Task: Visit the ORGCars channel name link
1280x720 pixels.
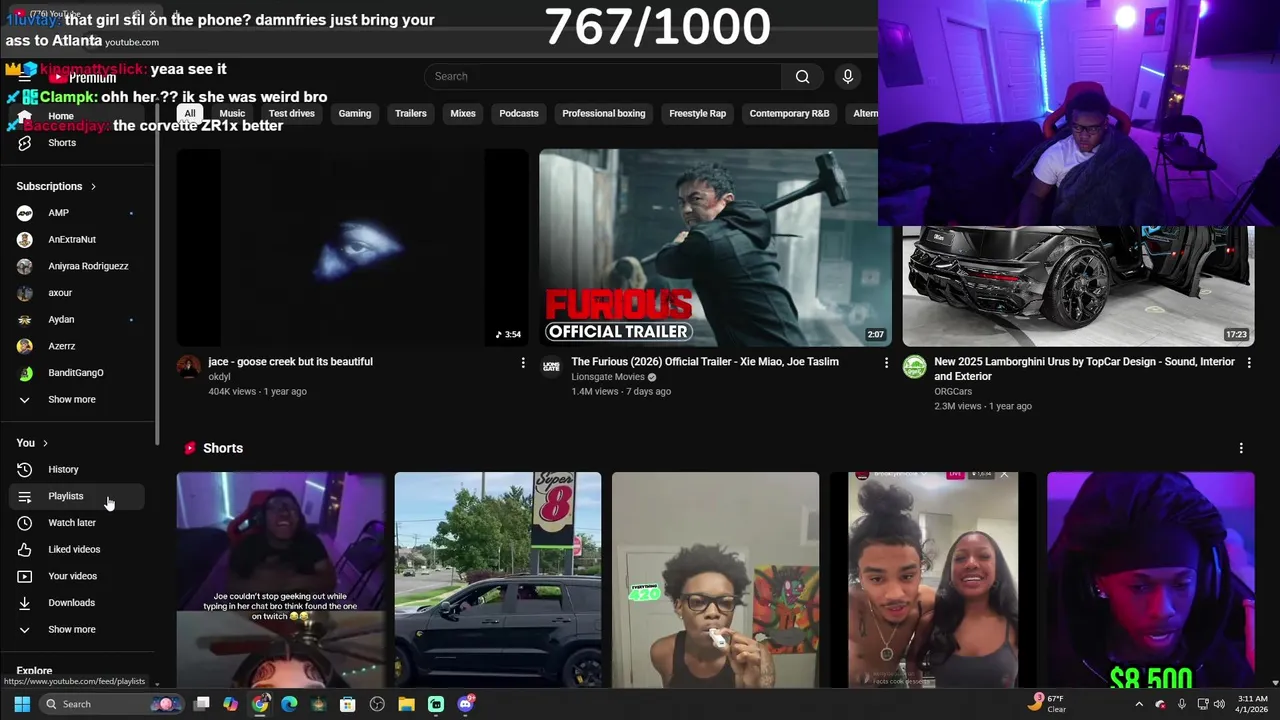Action: (x=953, y=392)
